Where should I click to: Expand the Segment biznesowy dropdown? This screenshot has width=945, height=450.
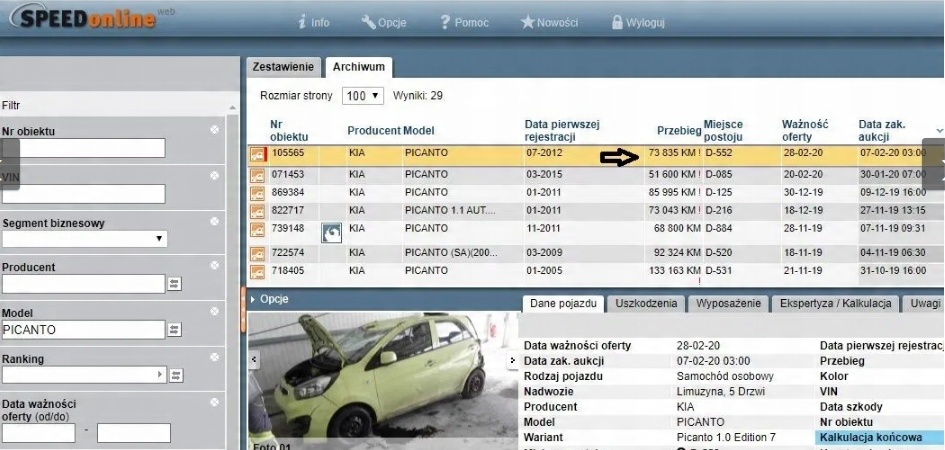84,239
